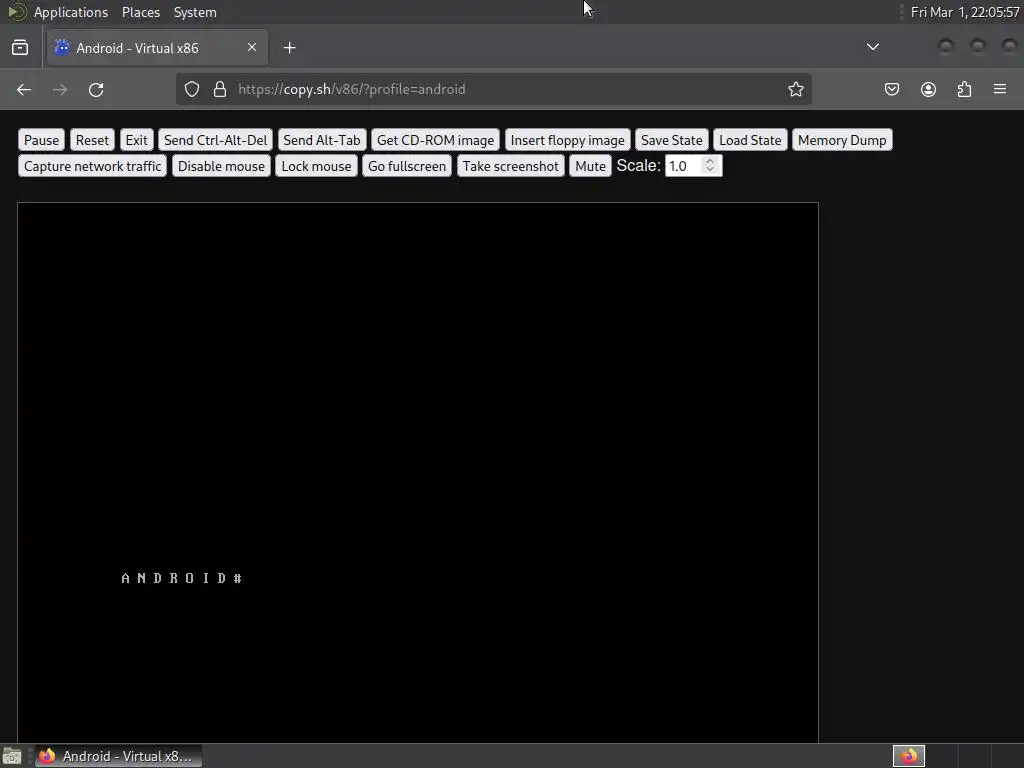Get the CD-ROM image

[436, 140]
